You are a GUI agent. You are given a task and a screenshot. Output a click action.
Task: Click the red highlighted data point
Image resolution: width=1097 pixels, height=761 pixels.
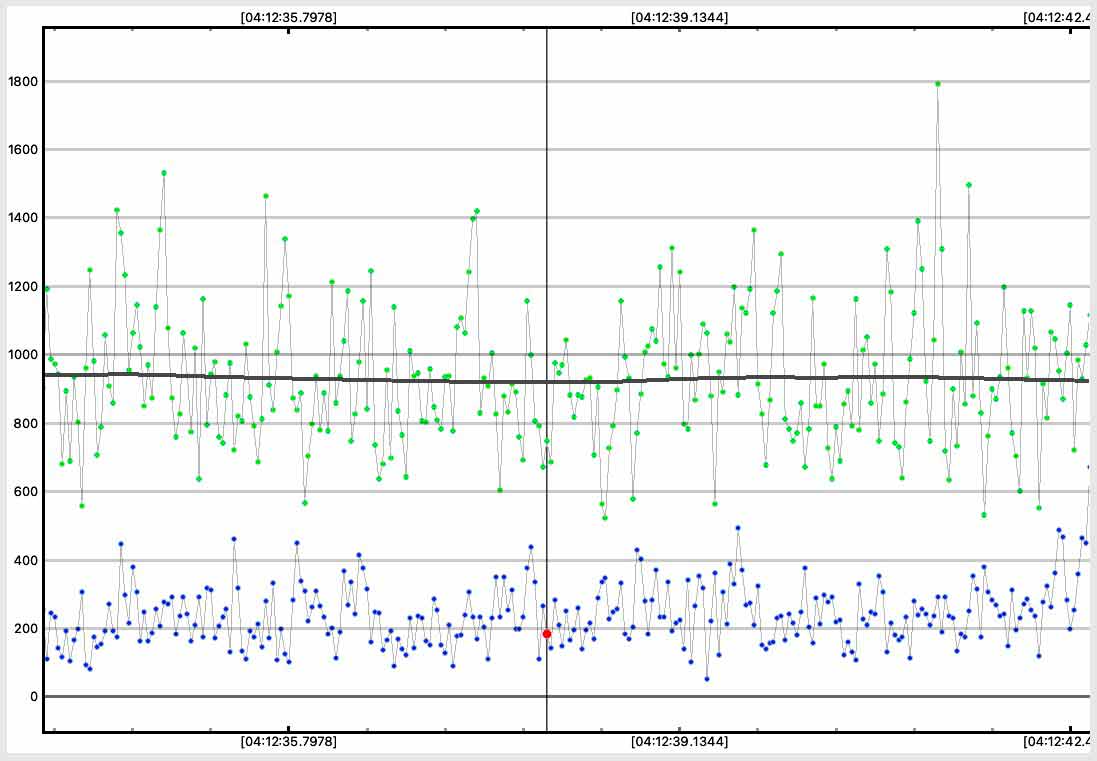click(547, 634)
